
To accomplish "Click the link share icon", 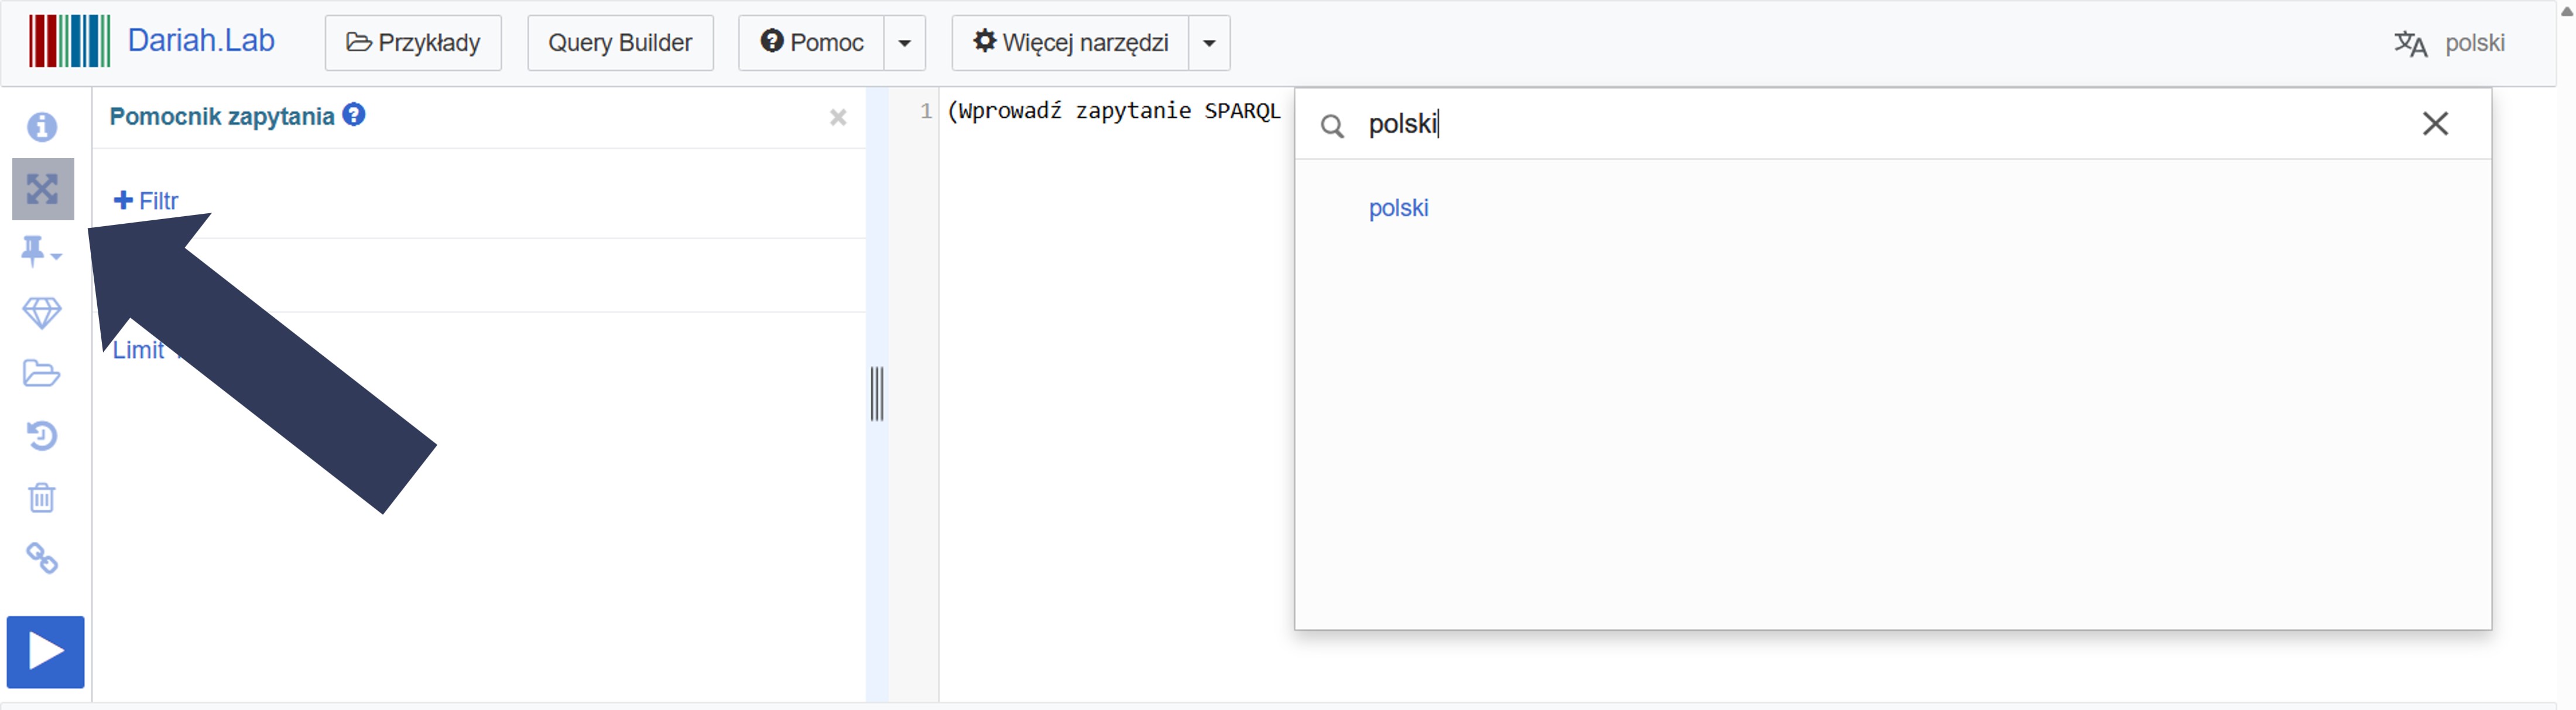I will tap(42, 558).
